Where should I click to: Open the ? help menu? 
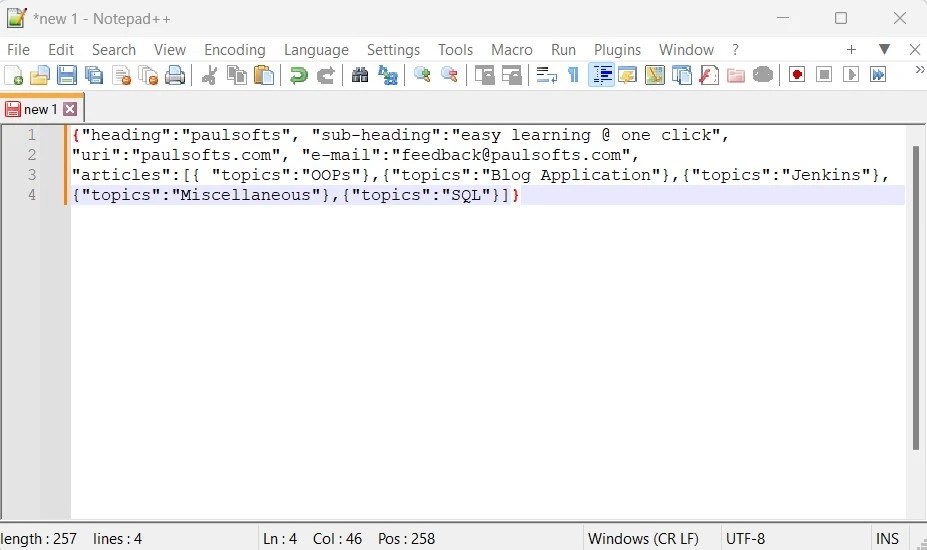pos(735,50)
